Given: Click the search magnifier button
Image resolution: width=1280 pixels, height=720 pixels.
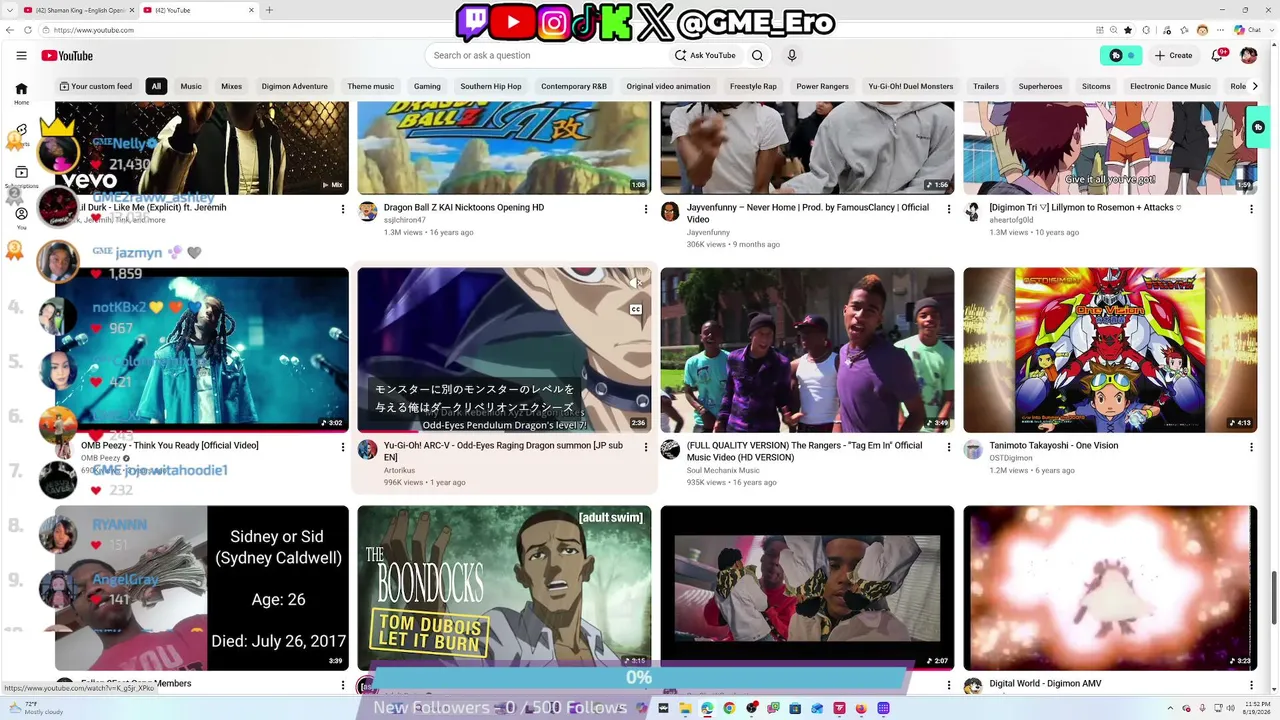Looking at the screenshot, I should (757, 56).
